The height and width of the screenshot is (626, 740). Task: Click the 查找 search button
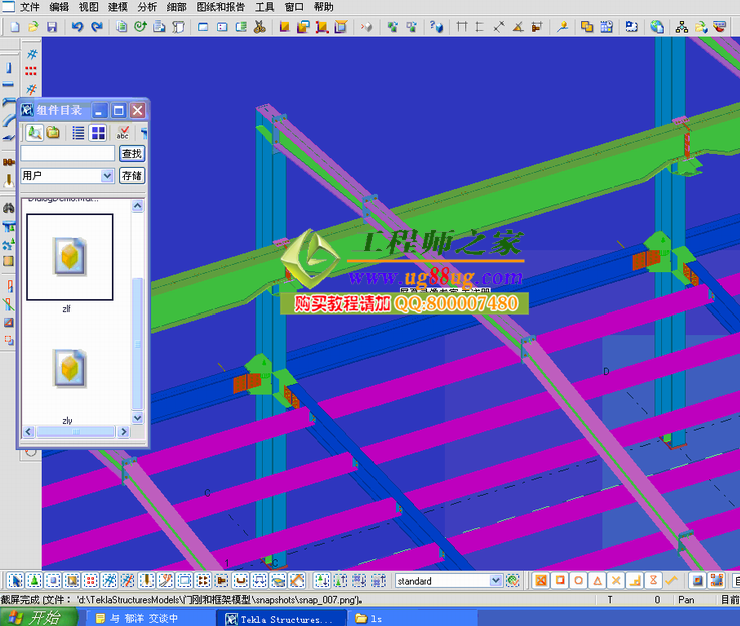(x=131, y=154)
